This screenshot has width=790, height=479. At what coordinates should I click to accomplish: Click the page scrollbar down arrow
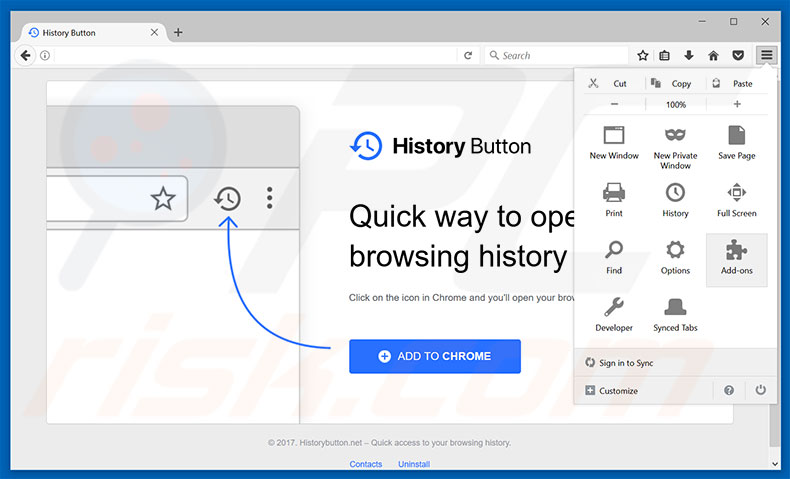coord(775,464)
